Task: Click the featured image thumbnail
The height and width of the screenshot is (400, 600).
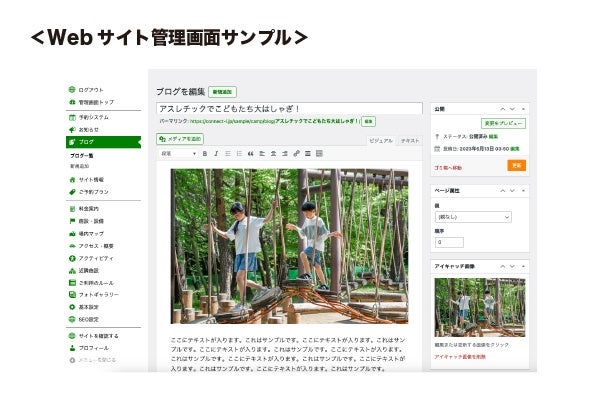Action: point(480,308)
